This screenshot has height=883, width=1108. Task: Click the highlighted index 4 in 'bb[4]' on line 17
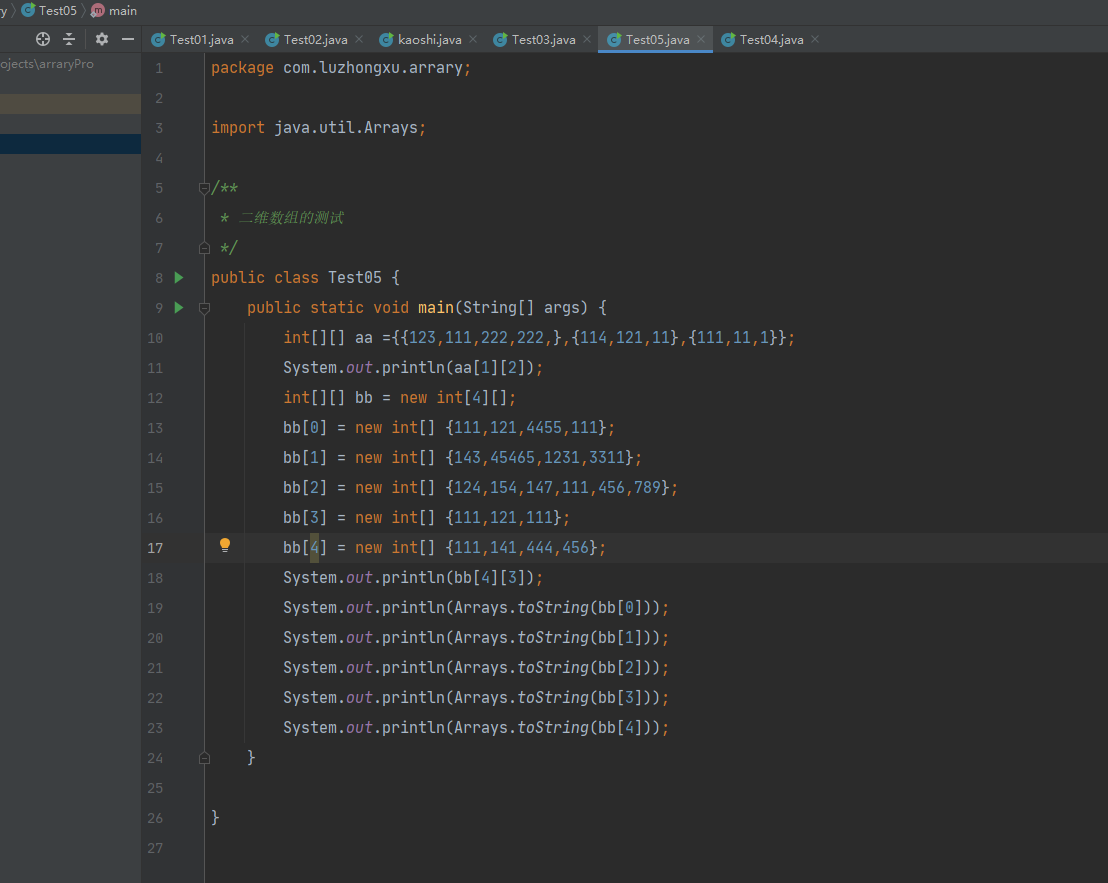pyautogui.click(x=314, y=547)
